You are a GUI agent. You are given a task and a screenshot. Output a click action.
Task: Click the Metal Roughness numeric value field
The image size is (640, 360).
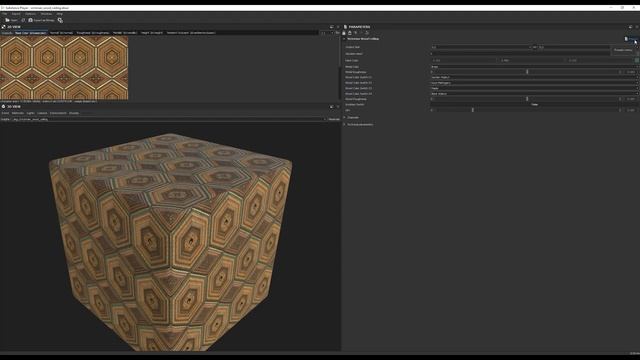[631, 72]
